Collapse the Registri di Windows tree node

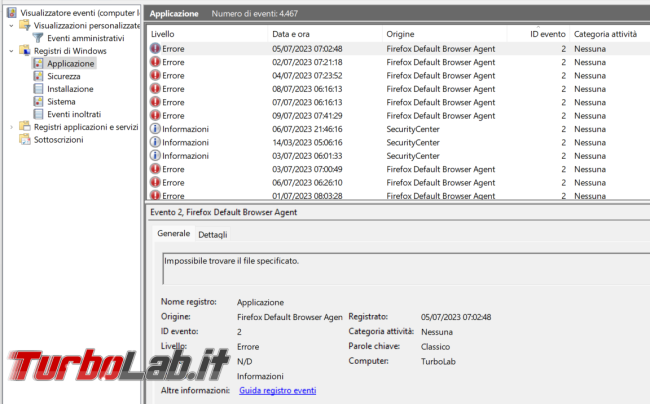click(x=11, y=51)
